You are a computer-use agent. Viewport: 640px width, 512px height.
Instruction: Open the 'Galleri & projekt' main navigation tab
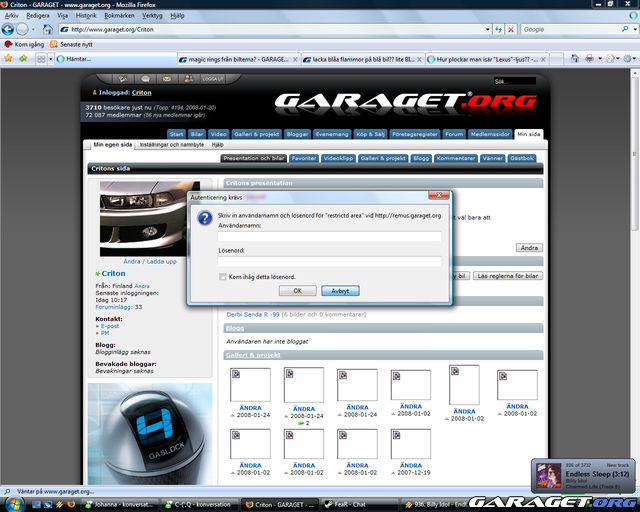(x=257, y=134)
